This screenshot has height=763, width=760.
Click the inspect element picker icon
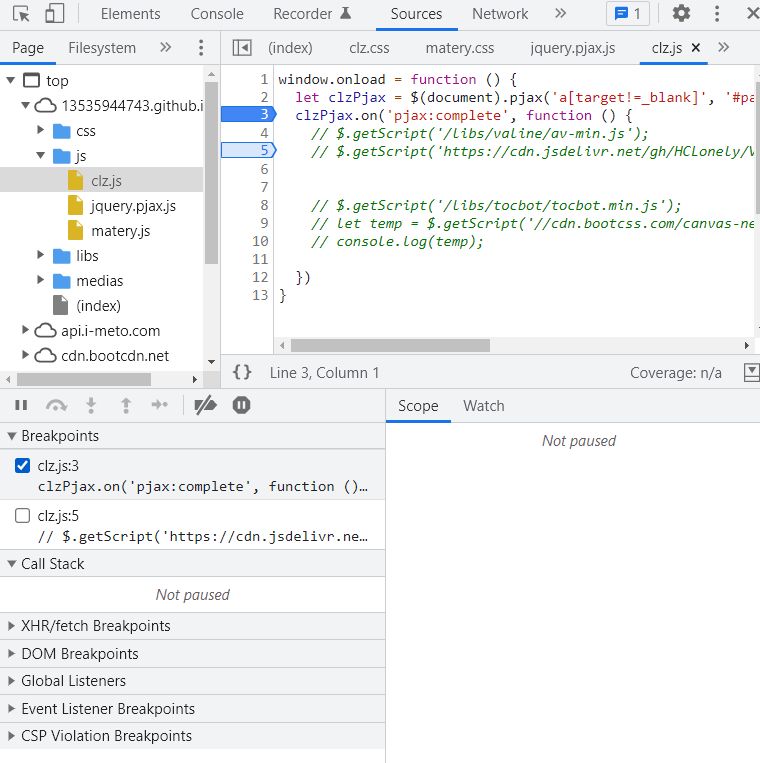pos(21,14)
